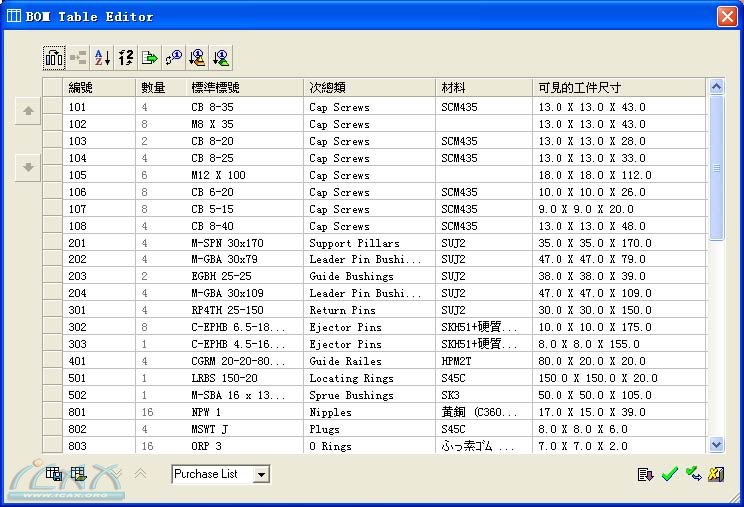Click the 'Guide Bushings' cell
Viewport: 744px width, 507px height.
click(x=369, y=276)
